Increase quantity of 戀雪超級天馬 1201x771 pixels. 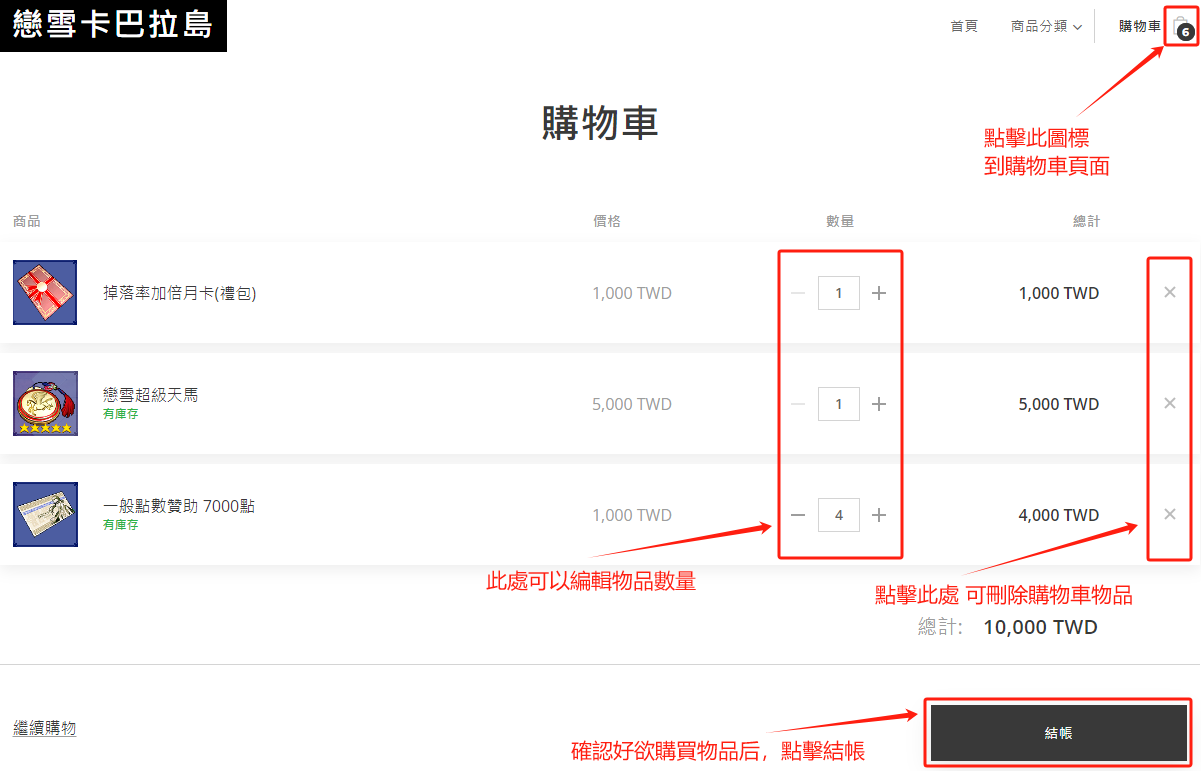879,404
